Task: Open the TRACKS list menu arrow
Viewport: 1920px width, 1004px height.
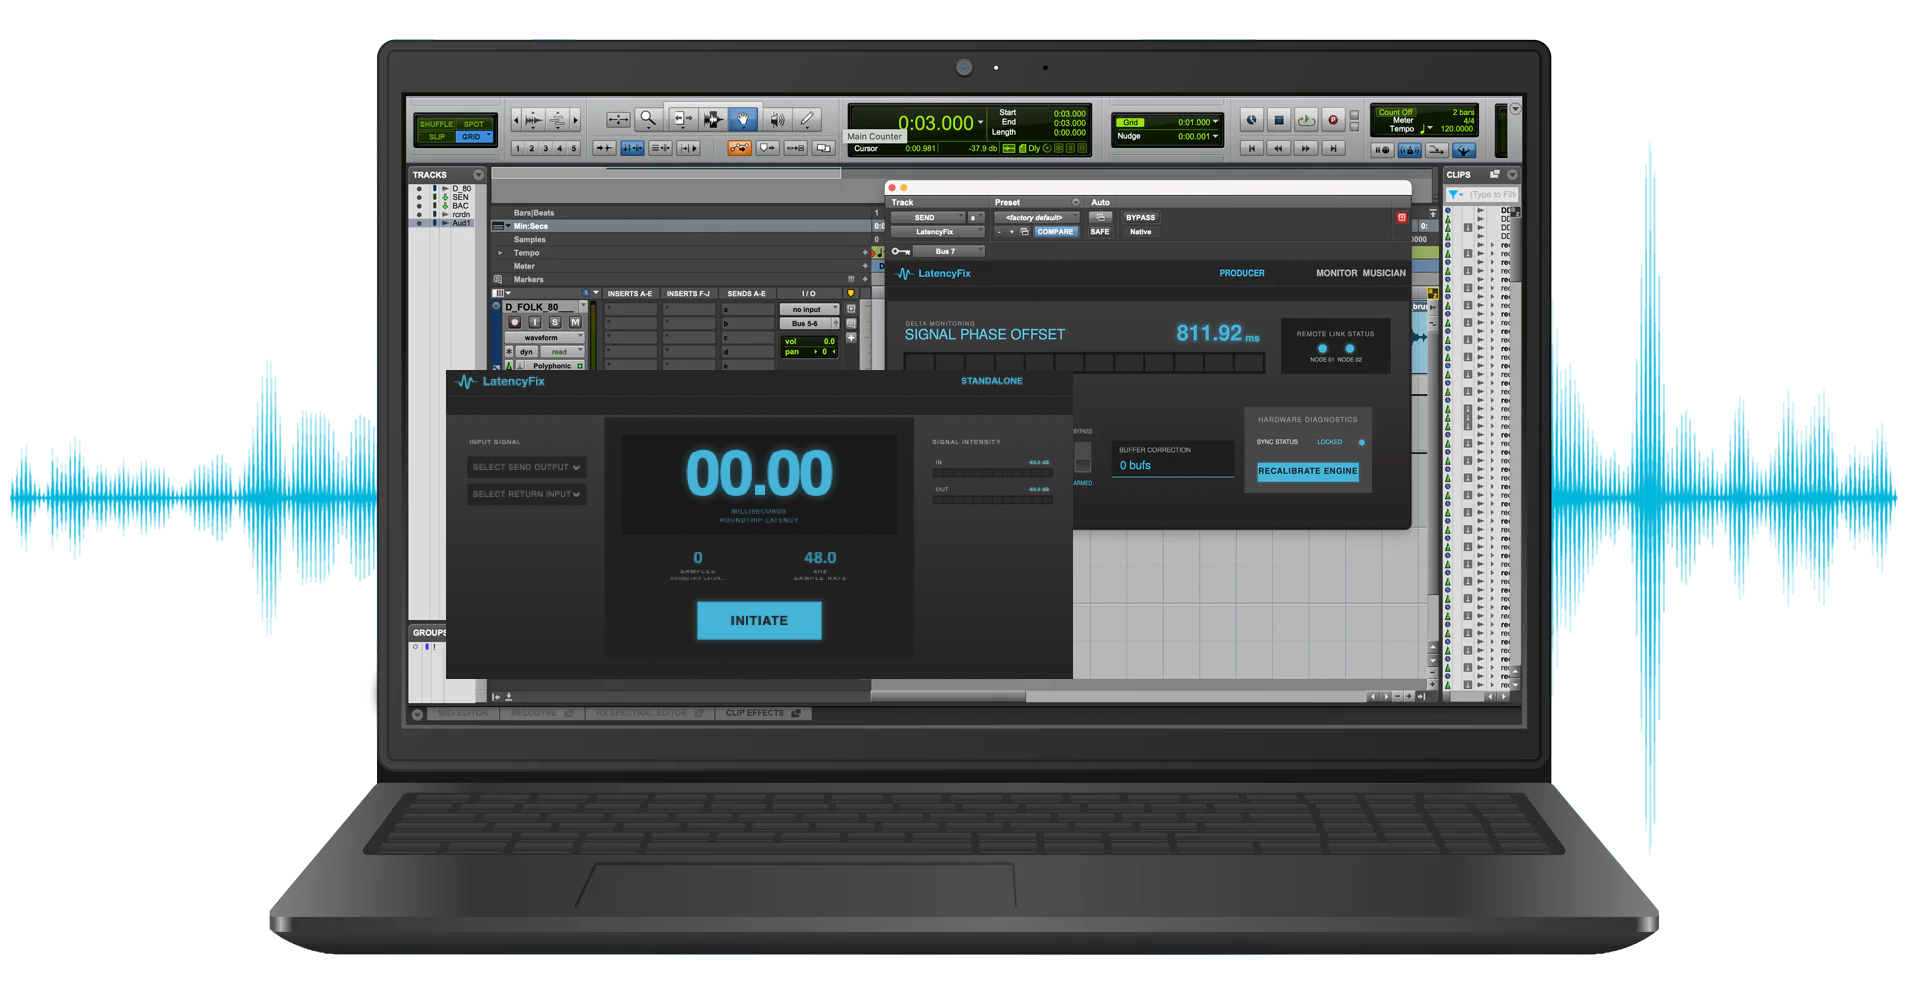Action: coord(479,175)
